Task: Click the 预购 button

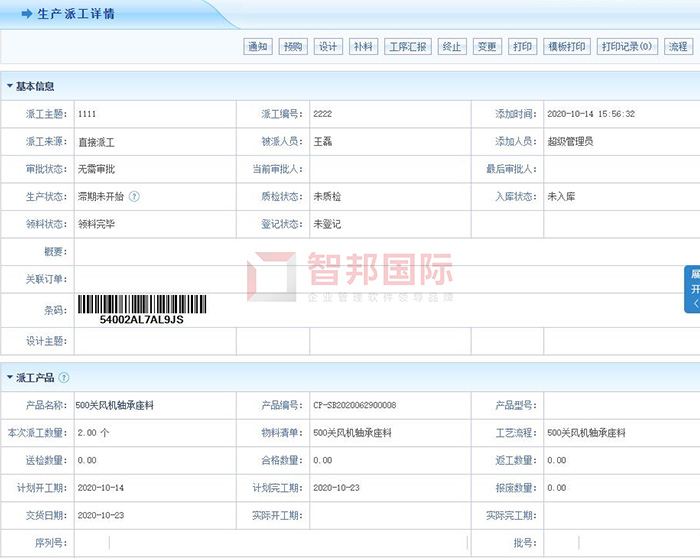Action: pyautogui.click(x=292, y=47)
